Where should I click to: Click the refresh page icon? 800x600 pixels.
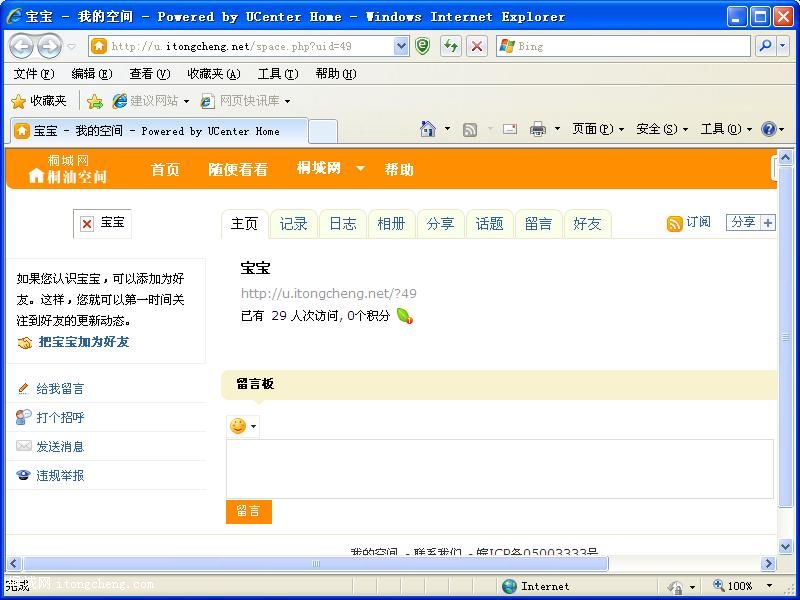pos(451,46)
